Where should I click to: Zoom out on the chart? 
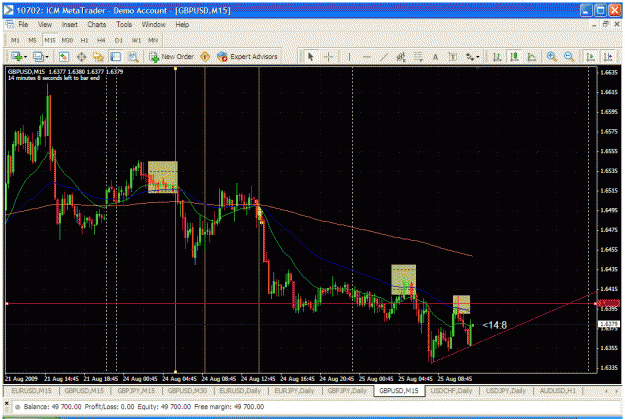click(569, 57)
